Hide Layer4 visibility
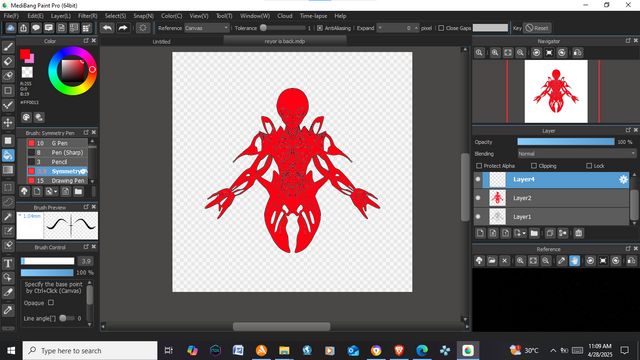The image size is (640, 360). coord(478,179)
